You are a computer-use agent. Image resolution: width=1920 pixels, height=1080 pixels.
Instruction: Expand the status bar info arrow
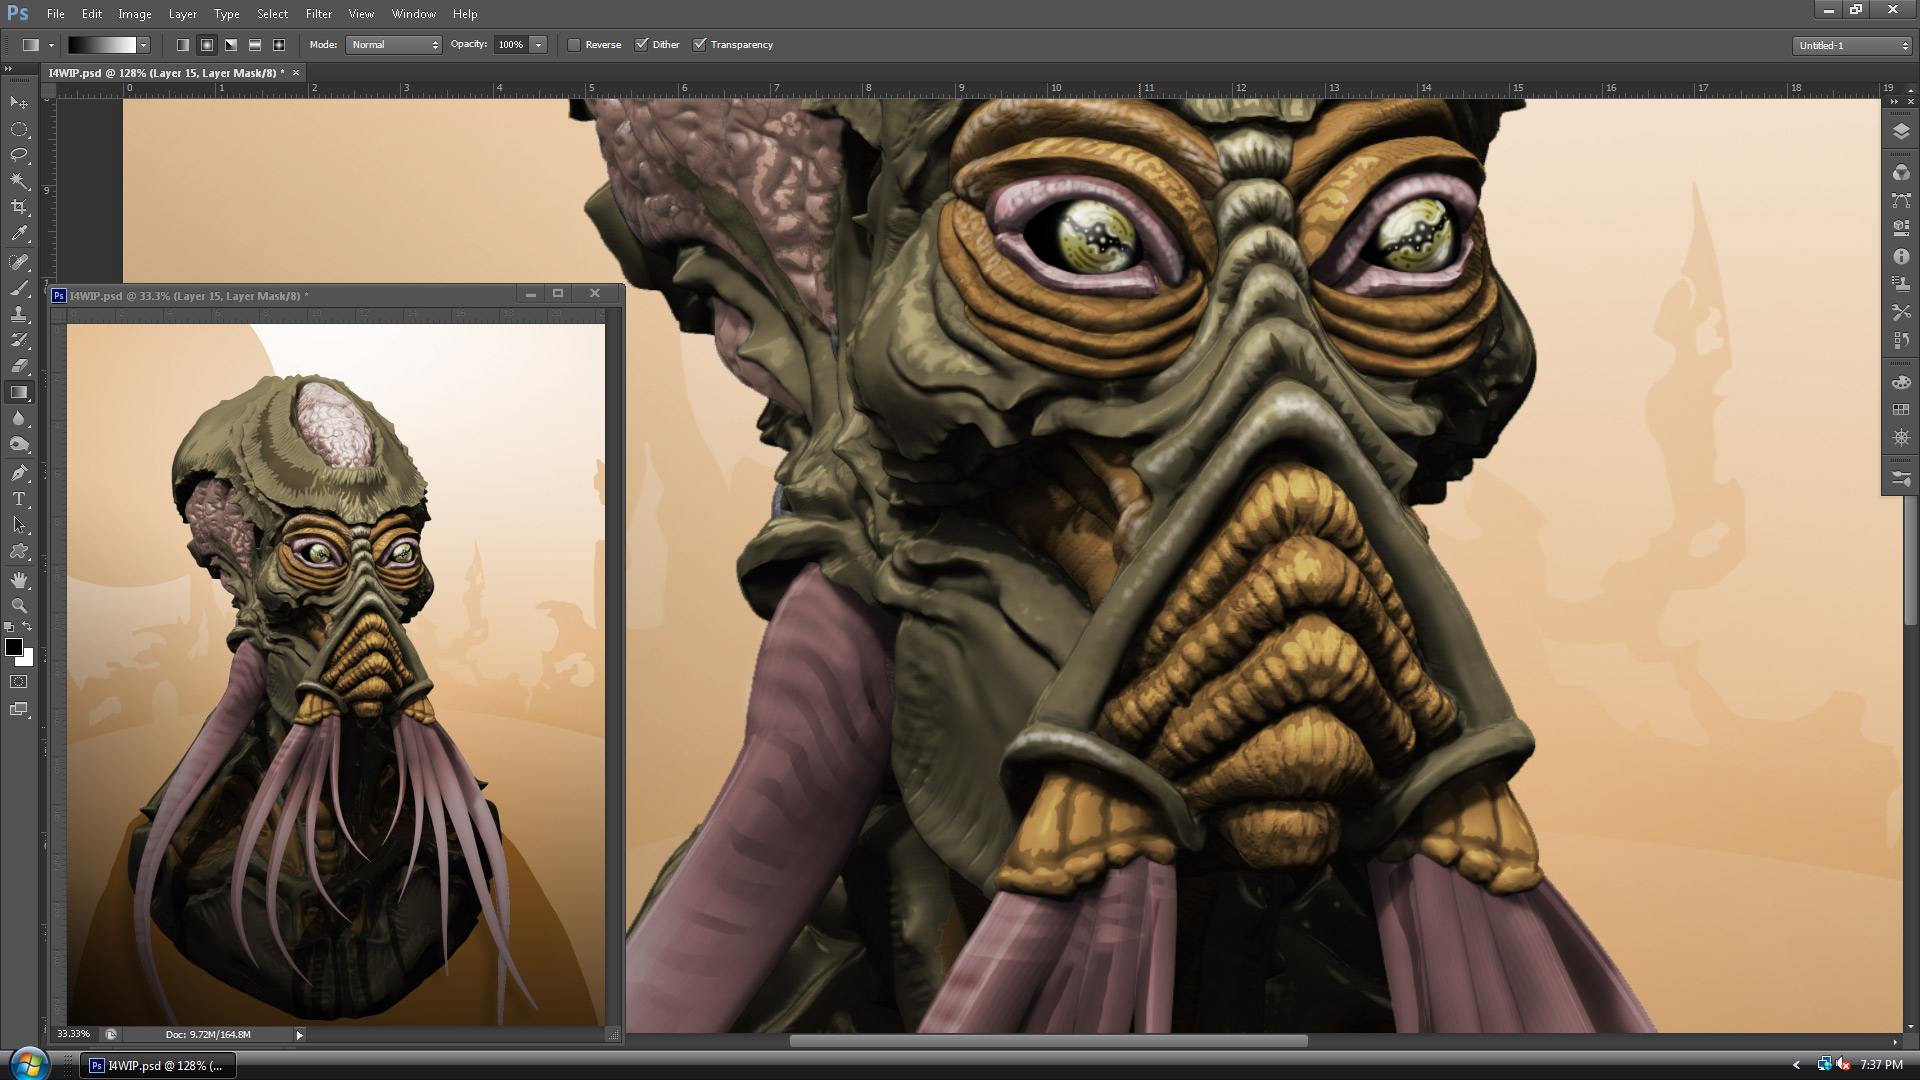[299, 1035]
